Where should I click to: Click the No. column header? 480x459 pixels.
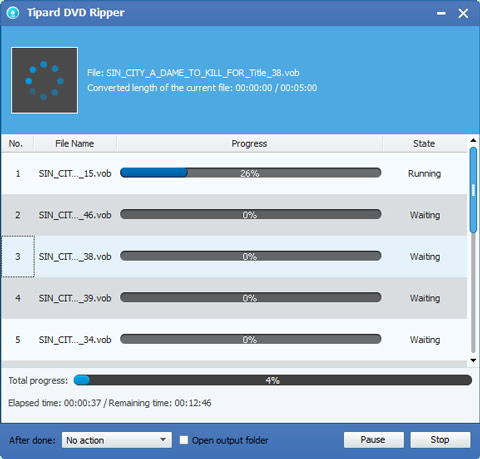point(16,144)
